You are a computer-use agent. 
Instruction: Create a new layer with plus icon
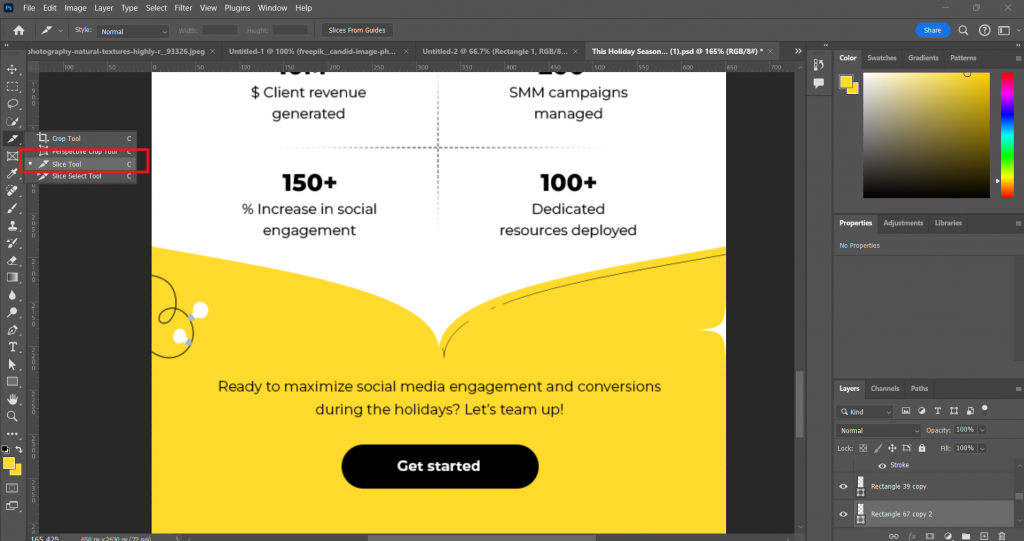click(x=984, y=536)
